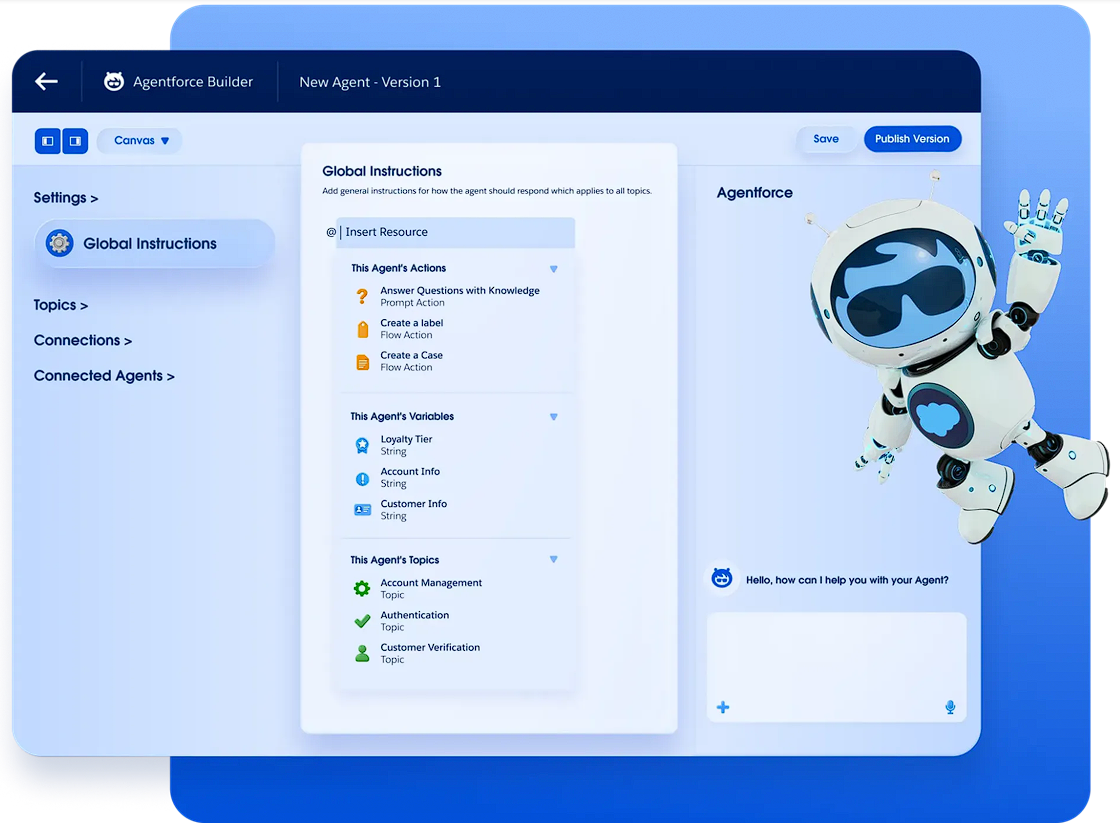Collapse This Agent's Topics list
The image size is (1120, 827).
point(554,560)
